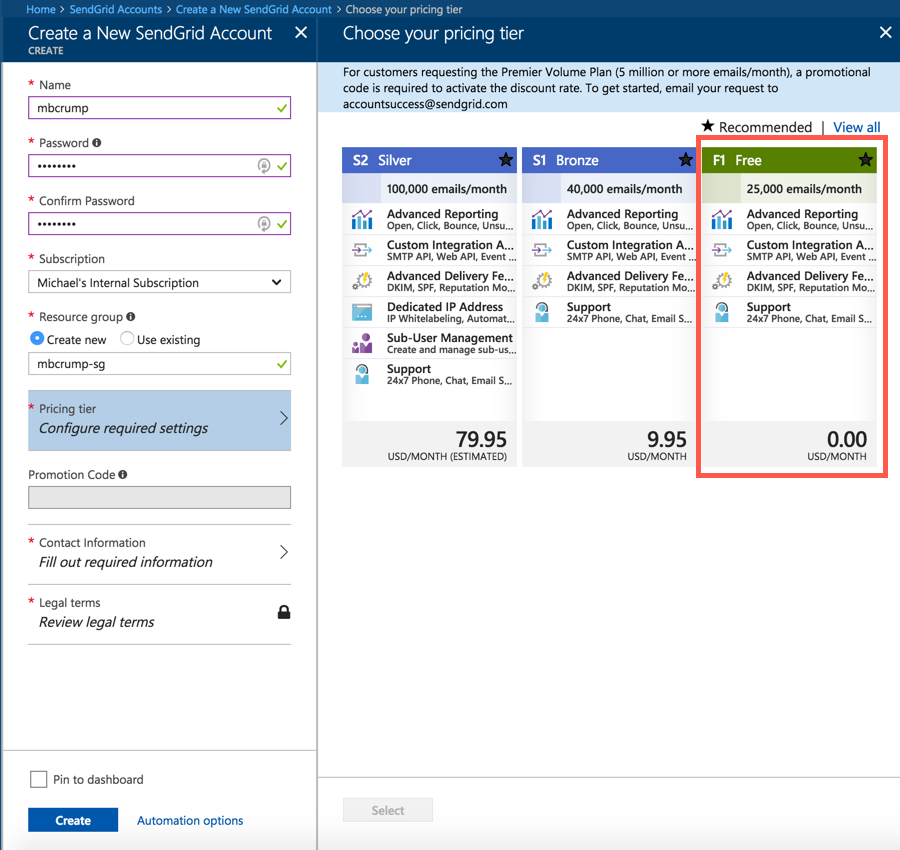
Task: Click the Advanced Reporting chart icon in Silver tier
Action: (362, 219)
